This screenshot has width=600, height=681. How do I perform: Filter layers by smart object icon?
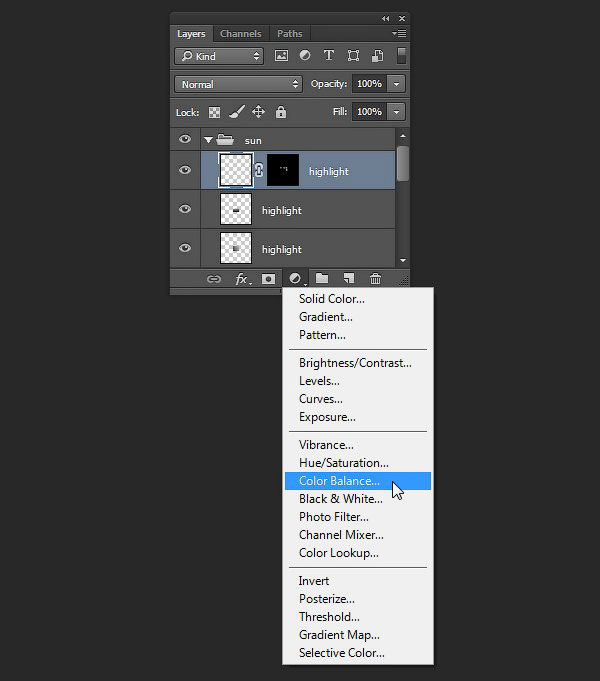point(378,56)
